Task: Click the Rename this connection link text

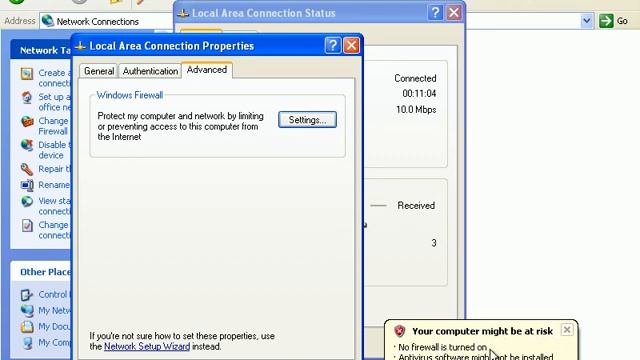Action: tap(54, 185)
